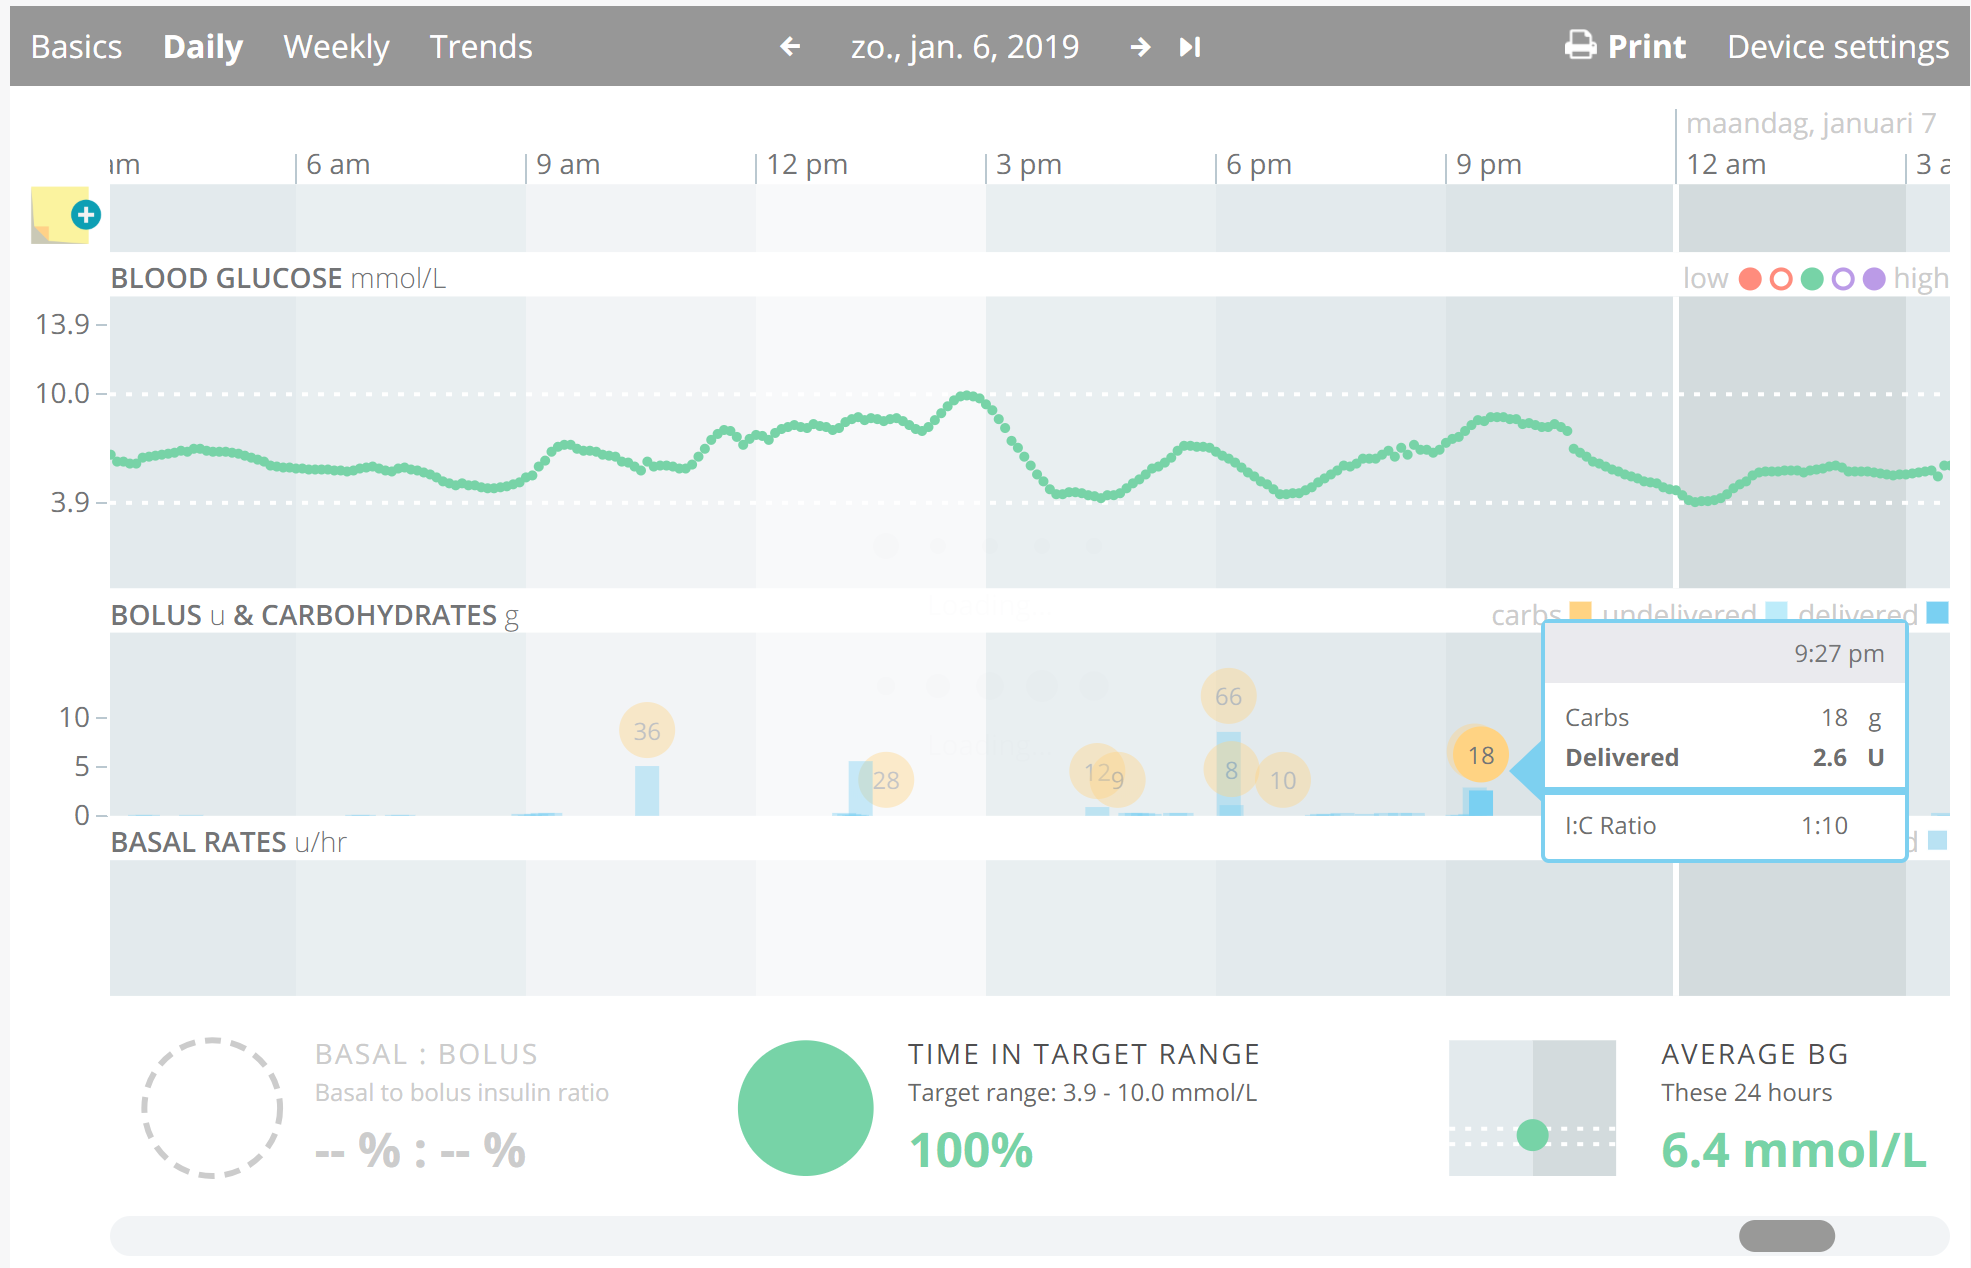Click the blue delivered bolus bar at 9:27 pm
This screenshot has height=1268, width=1971.
pyautogui.click(x=1481, y=803)
